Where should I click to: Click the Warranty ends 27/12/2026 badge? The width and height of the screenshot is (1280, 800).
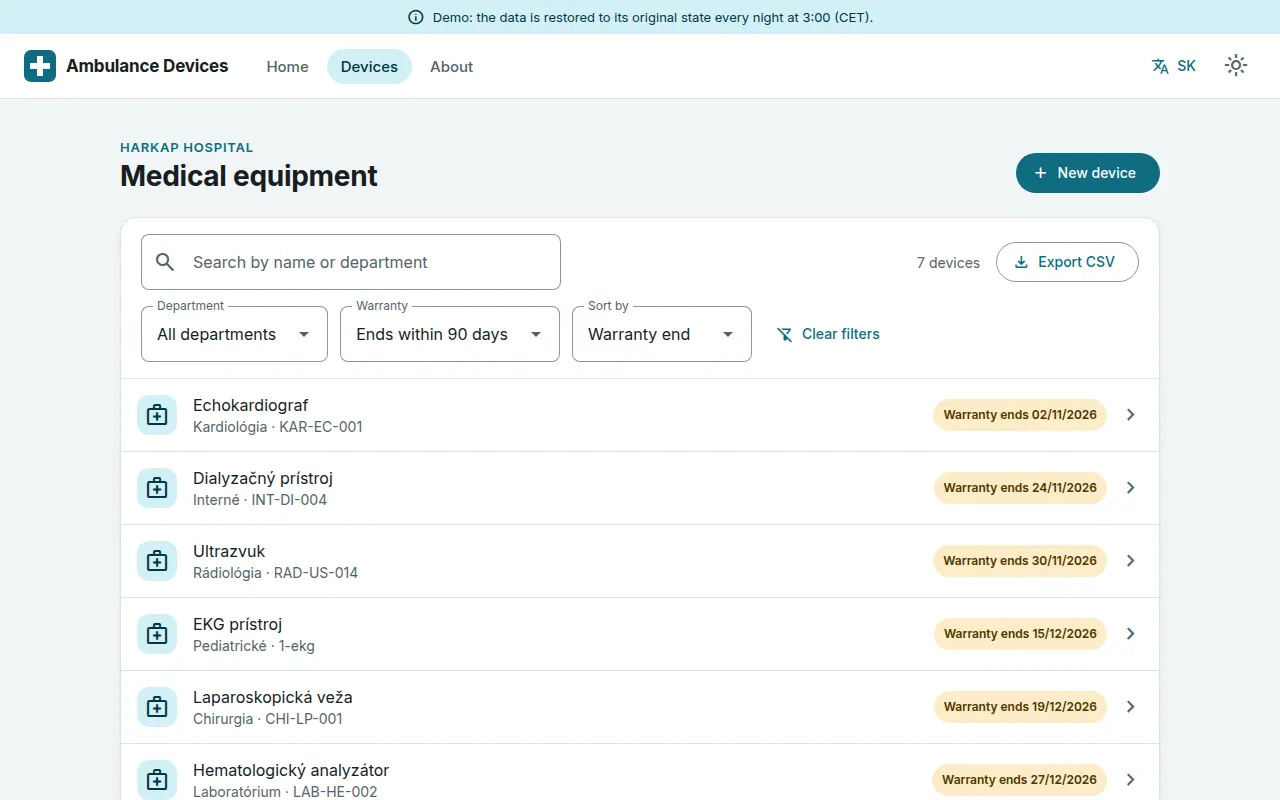[x=1020, y=780]
